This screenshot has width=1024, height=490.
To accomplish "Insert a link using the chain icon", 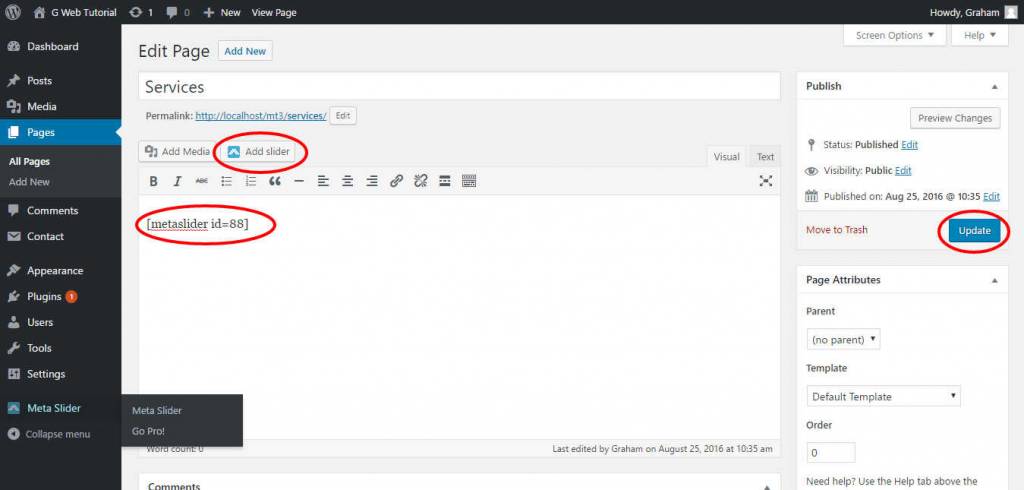I will pyautogui.click(x=396, y=181).
